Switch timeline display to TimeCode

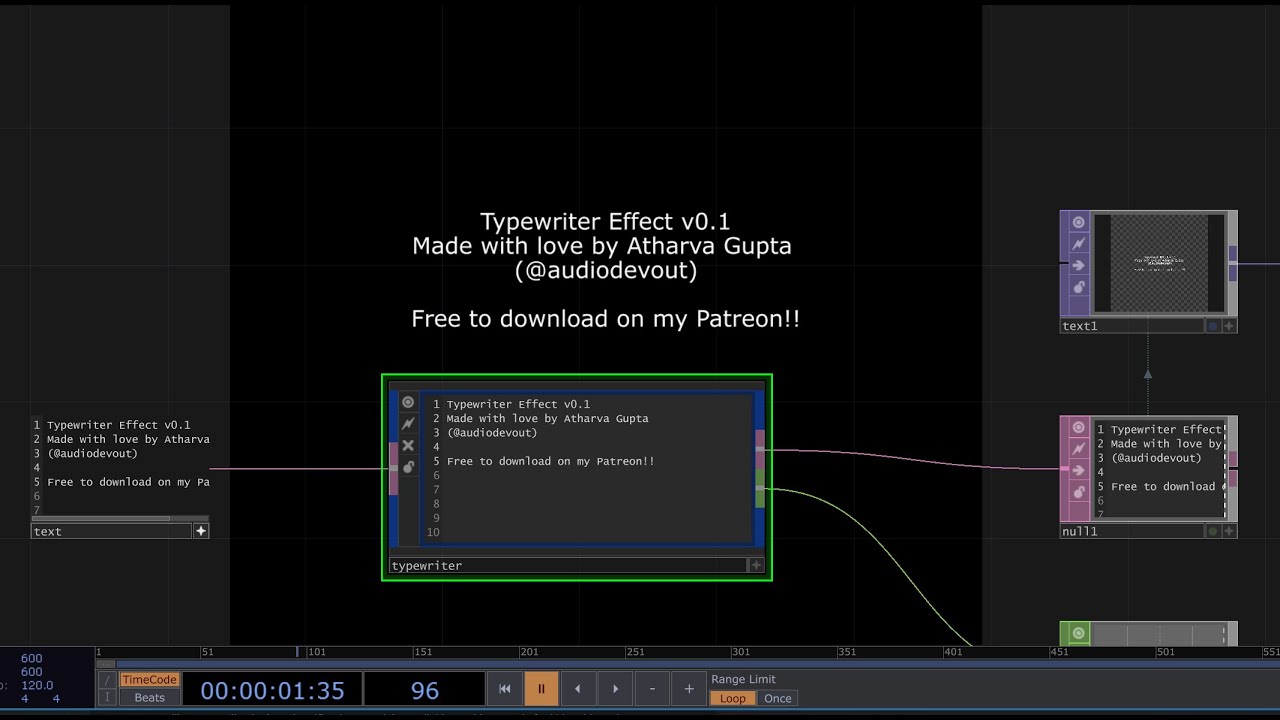tap(149, 679)
